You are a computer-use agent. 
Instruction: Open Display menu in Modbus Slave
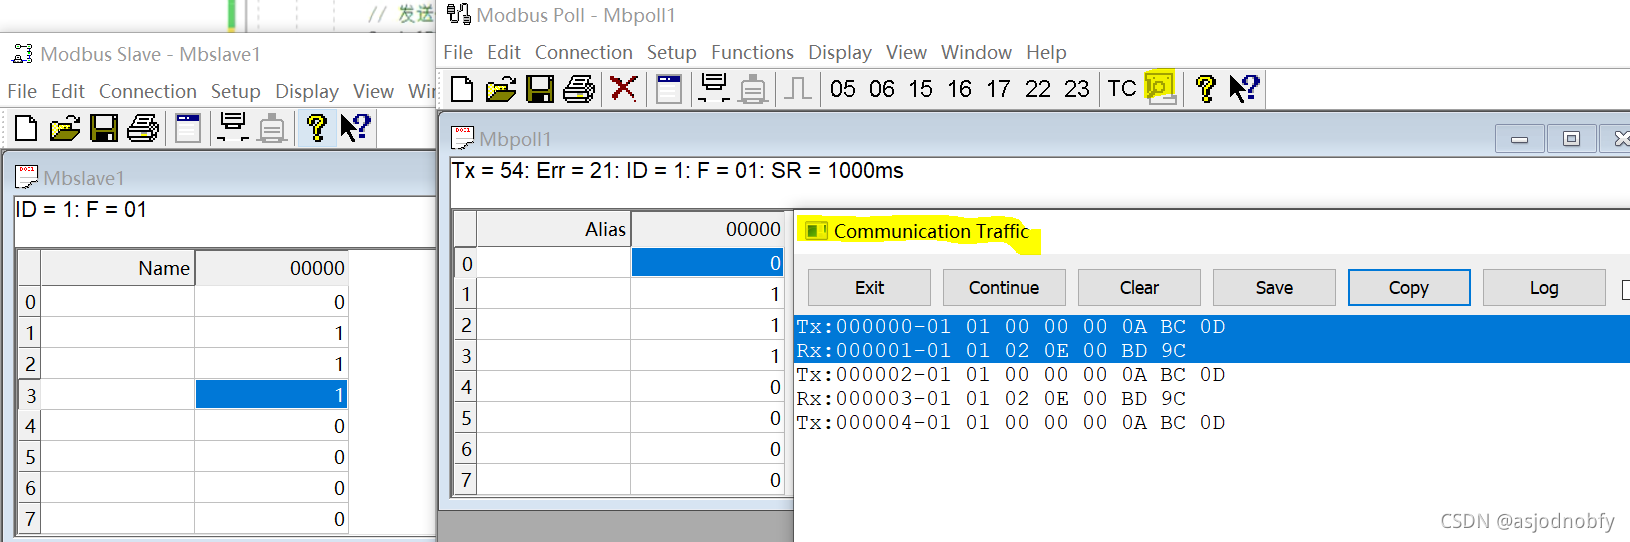click(x=307, y=91)
